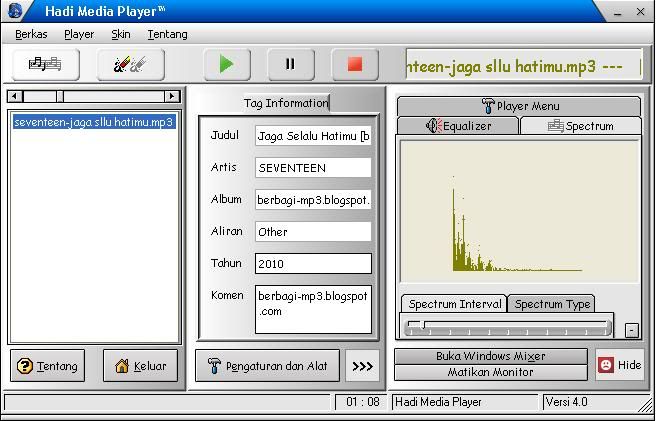The width and height of the screenshot is (656, 421).
Task: Adjust the Spectrum Interval slider
Action: click(507, 326)
